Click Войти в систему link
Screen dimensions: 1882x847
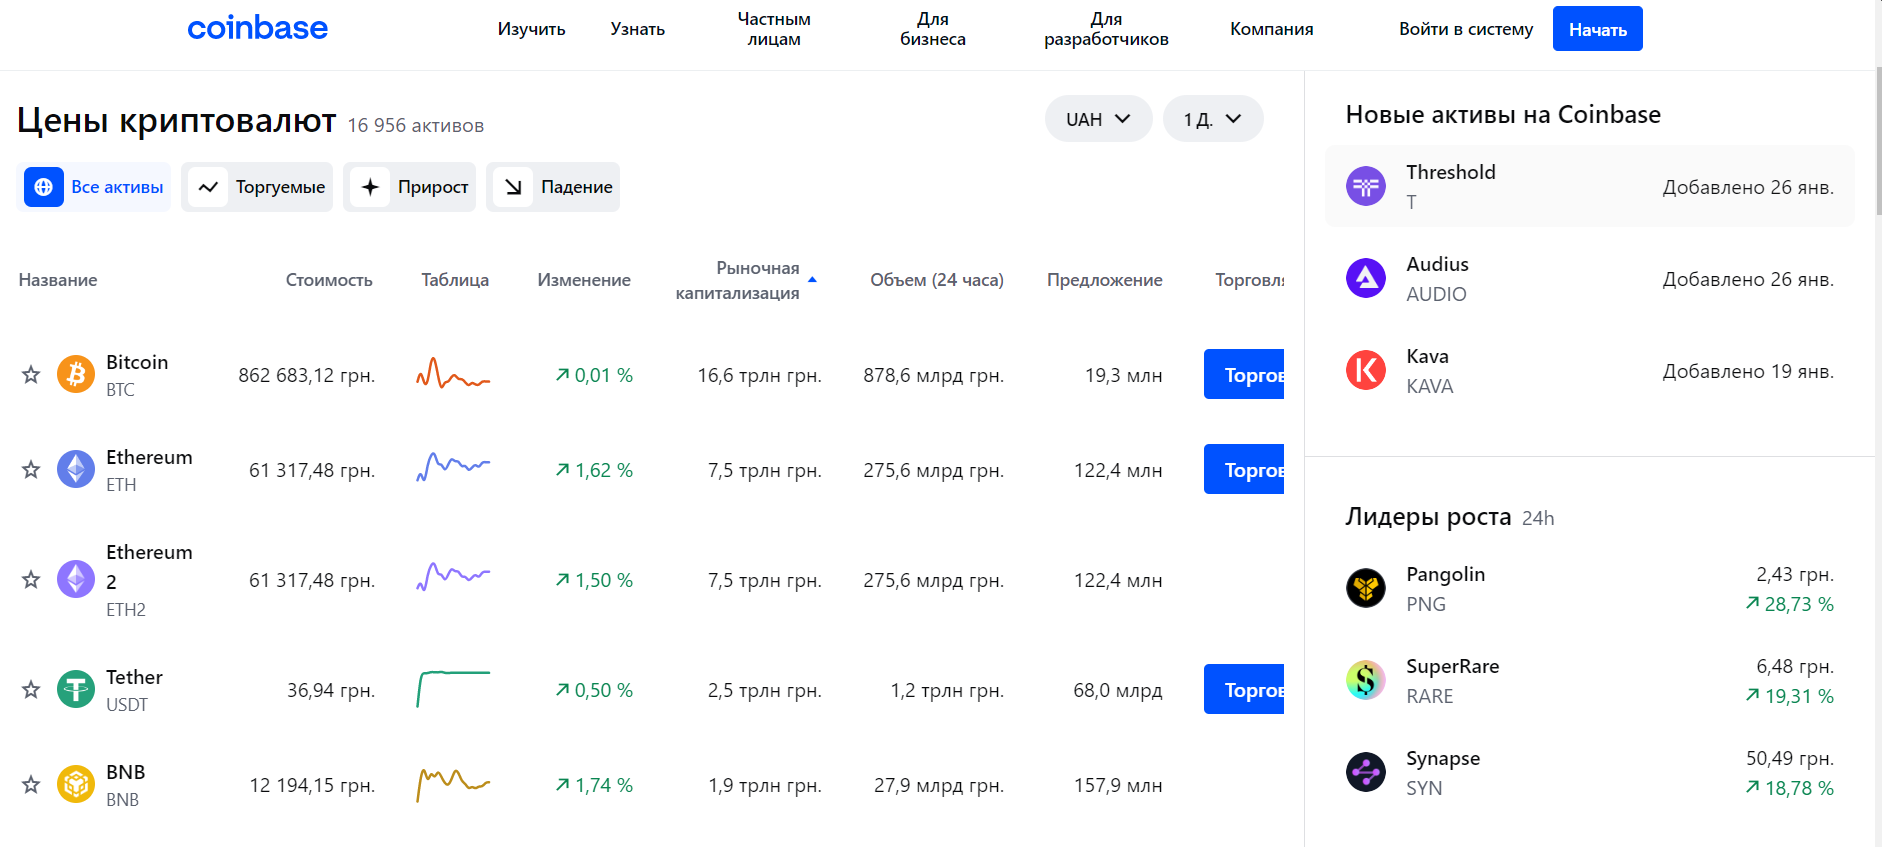point(1466,29)
